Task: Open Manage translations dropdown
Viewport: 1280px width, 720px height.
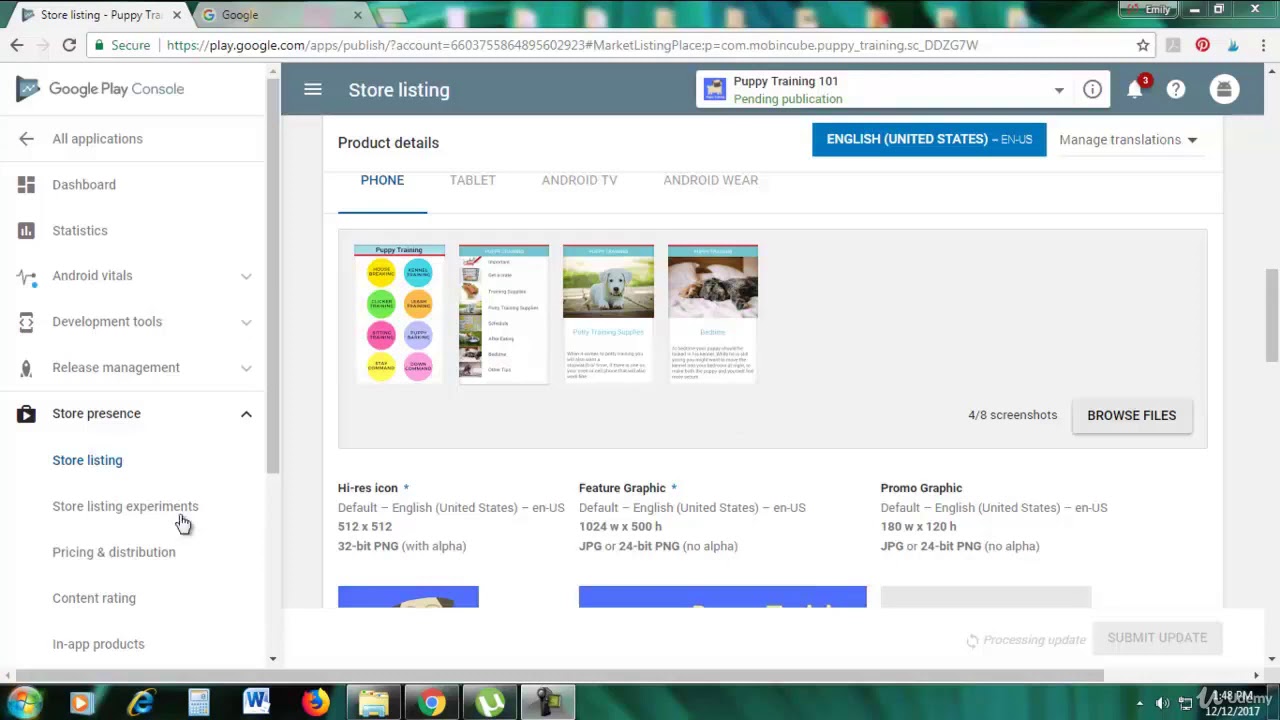Action: tap(1128, 140)
